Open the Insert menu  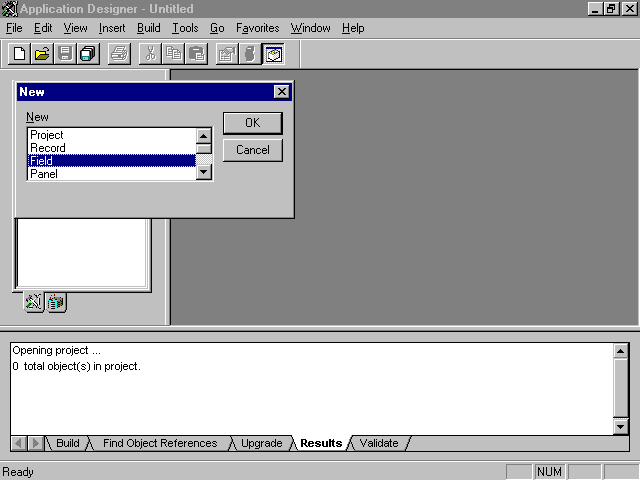(x=112, y=28)
